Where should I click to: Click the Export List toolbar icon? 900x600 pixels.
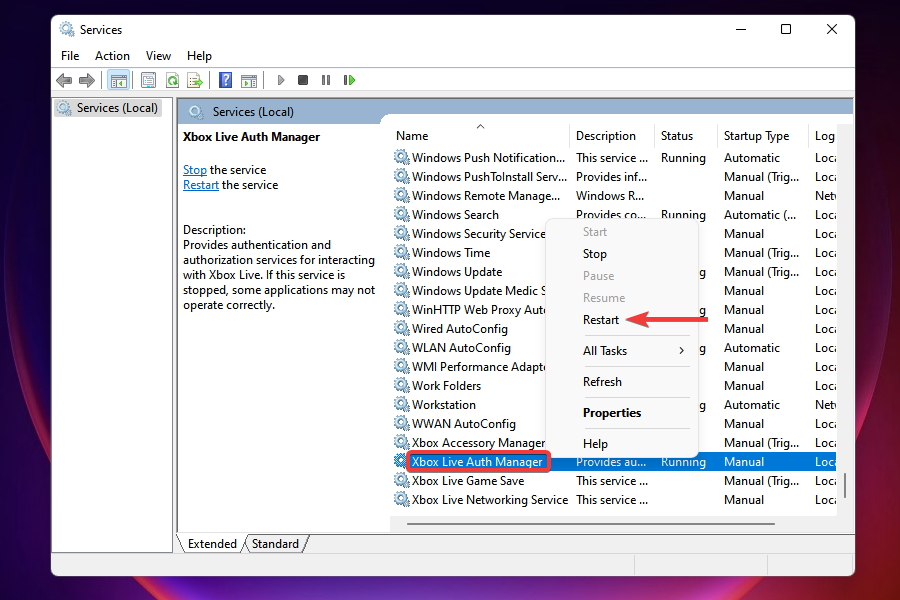coord(195,80)
